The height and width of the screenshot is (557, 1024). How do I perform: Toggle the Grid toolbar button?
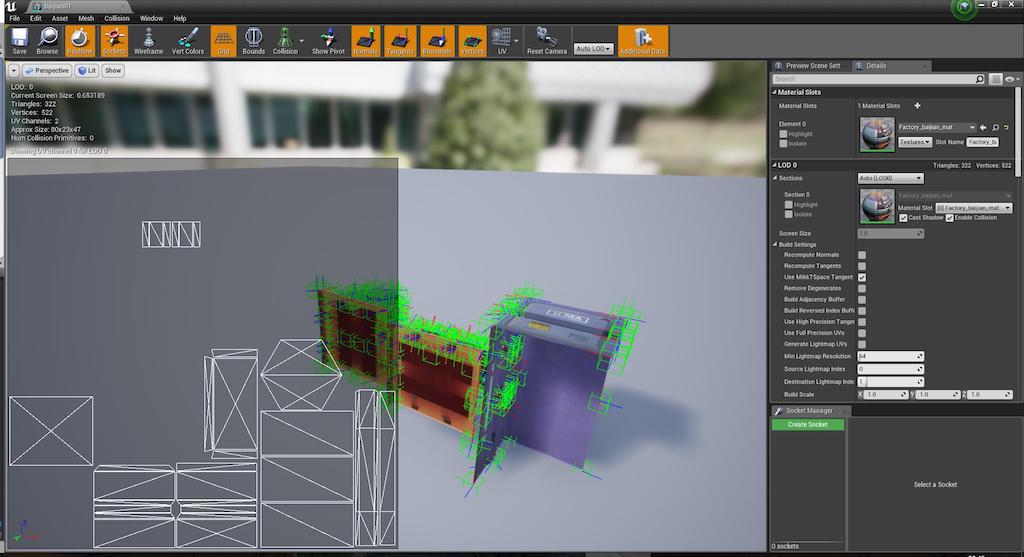[x=223, y=41]
